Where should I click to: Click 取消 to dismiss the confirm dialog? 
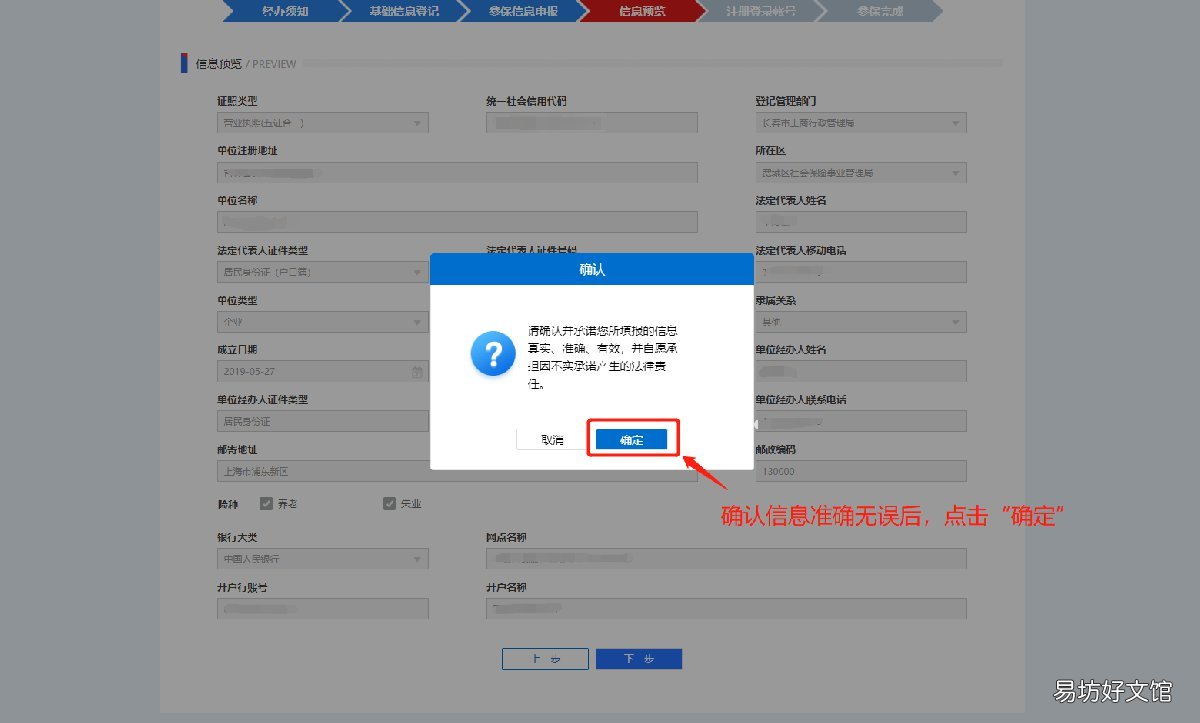552,440
